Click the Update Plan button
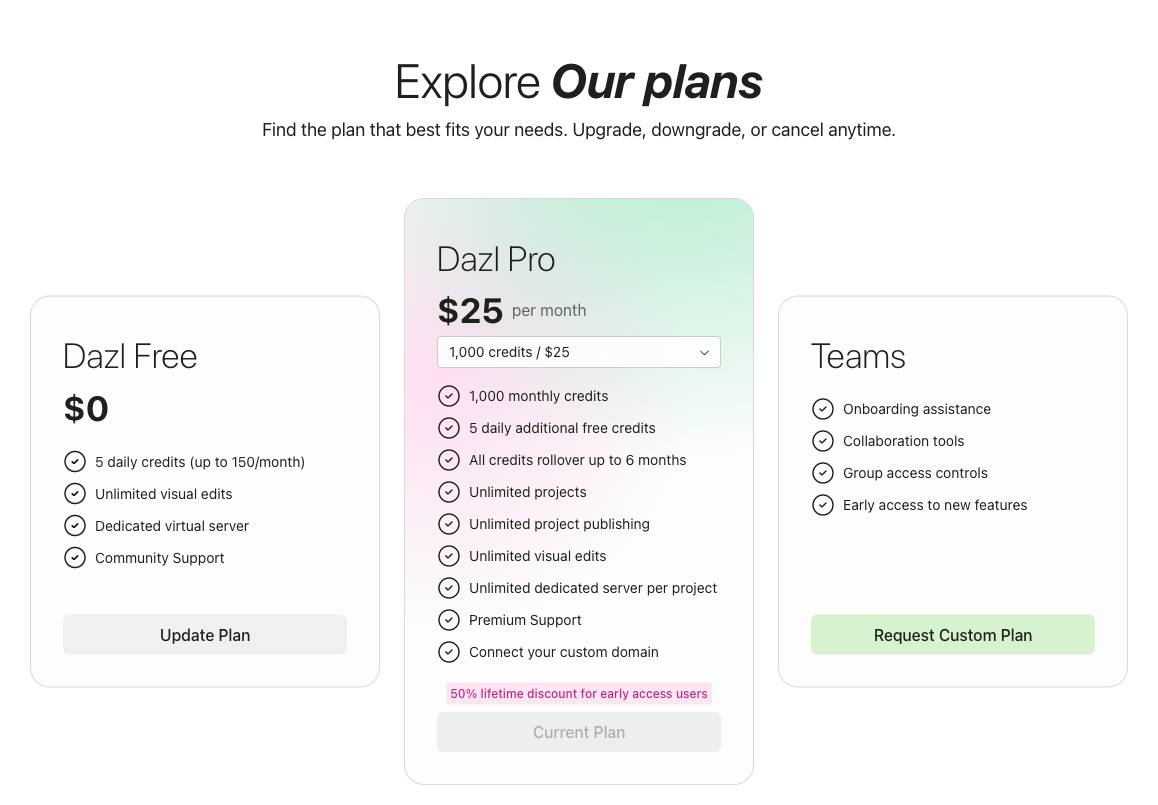This screenshot has height=805, width=1158. tap(204, 634)
